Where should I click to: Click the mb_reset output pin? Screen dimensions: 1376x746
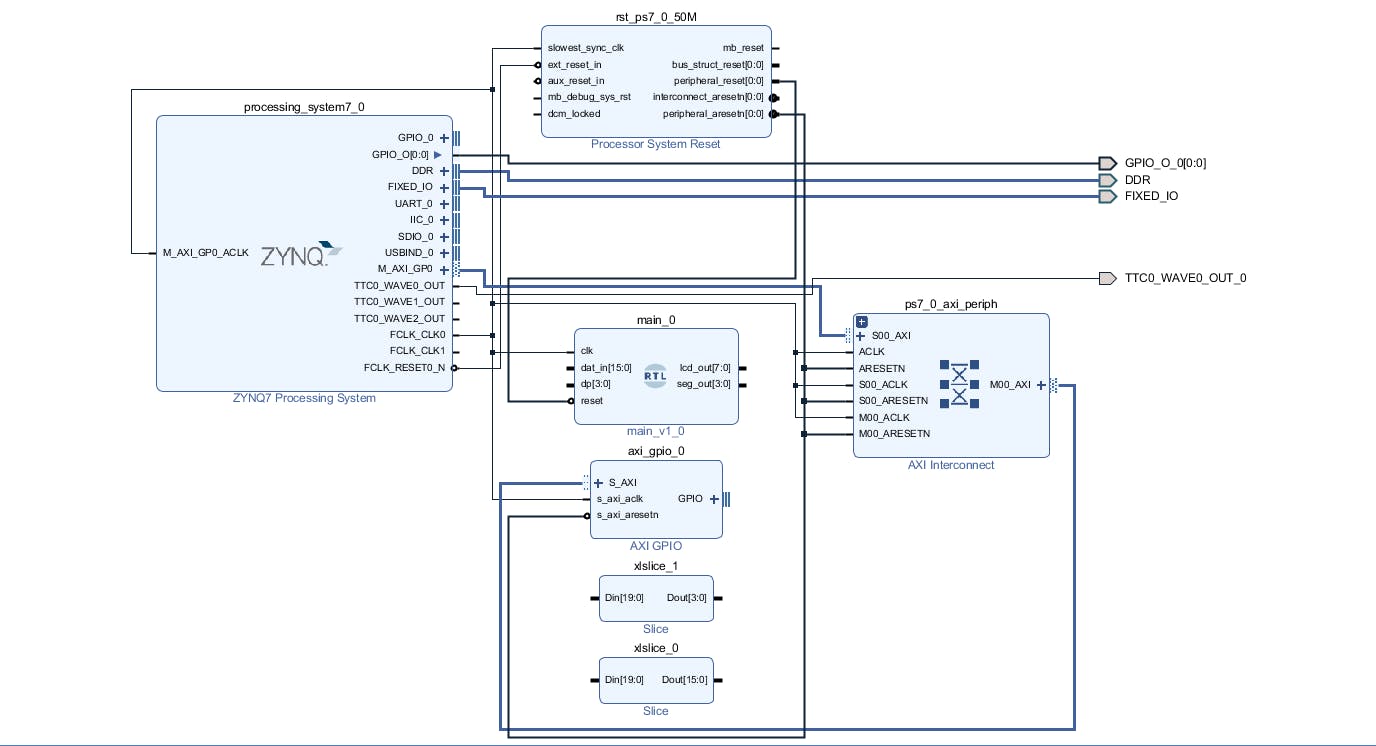tap(743, 47)
